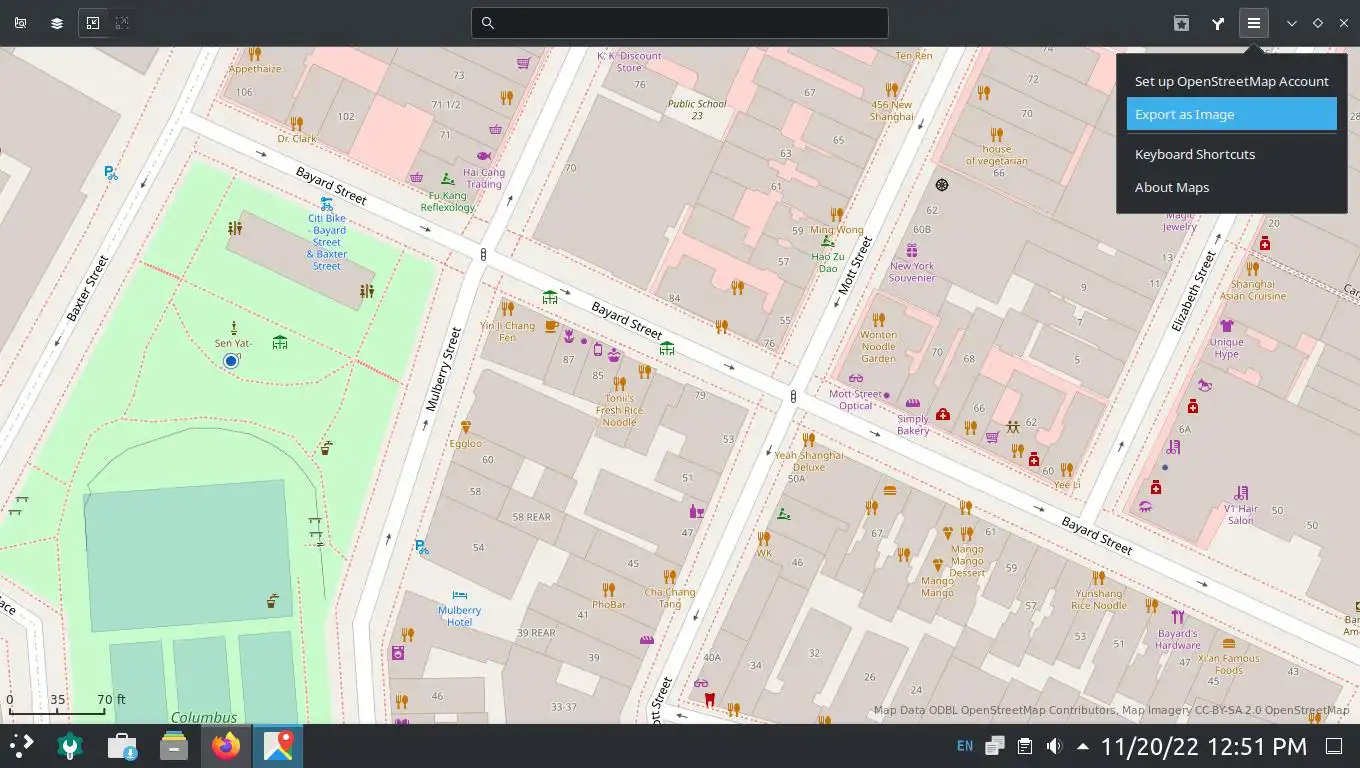Click the dimmed dashed-corner zoom button in the header
The height and width of the screenshot is (768, 1360).
122,23
